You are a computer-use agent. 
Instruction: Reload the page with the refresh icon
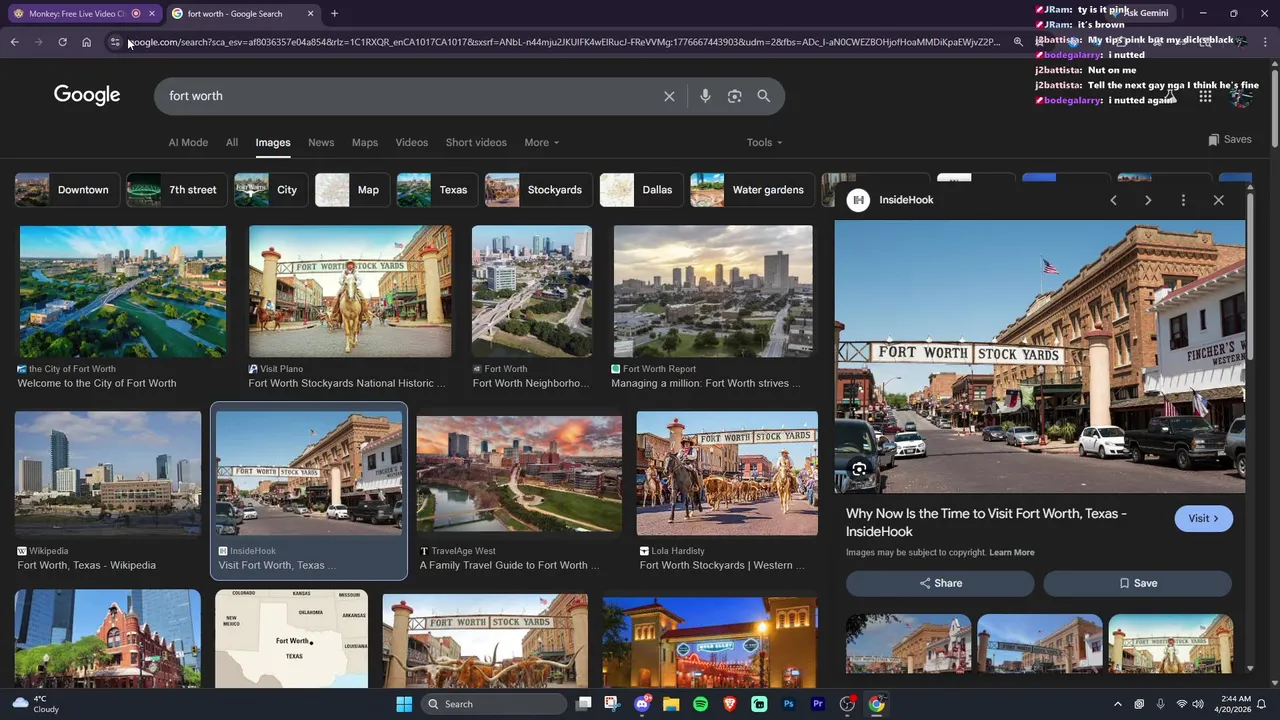click(x=62, y=42)
